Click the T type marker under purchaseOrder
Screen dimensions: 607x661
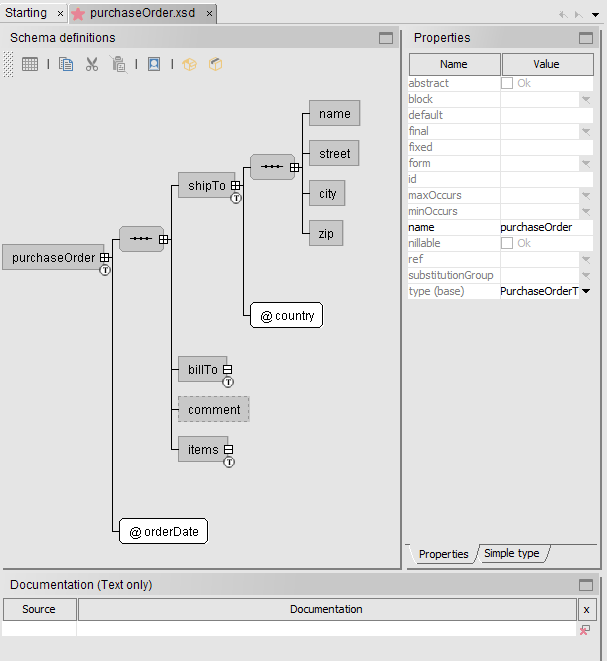pyautogui.click(x=105, y=270)
